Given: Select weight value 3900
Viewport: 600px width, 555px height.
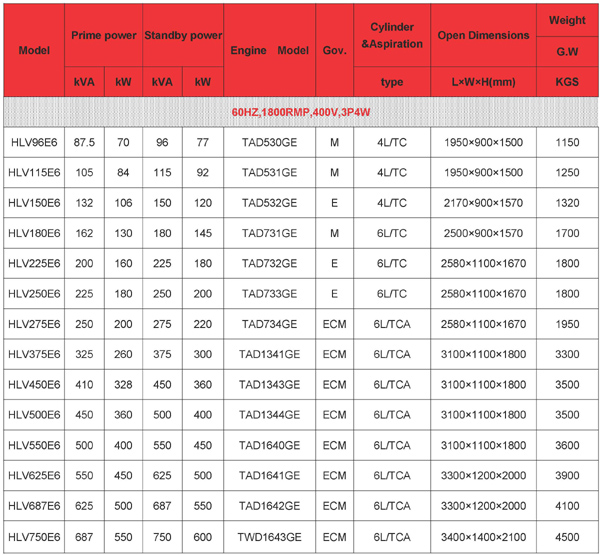Looking at the screenshot, I should point(567,475).
